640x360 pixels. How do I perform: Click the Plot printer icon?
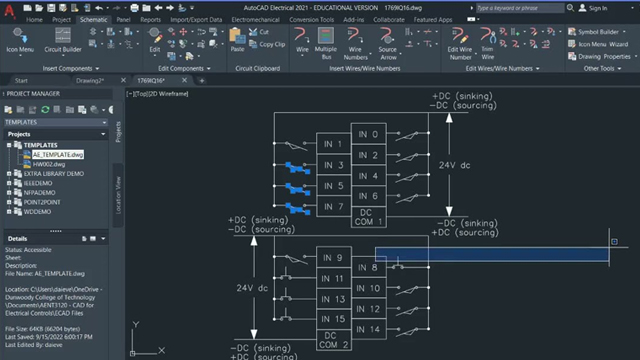coord(134,8)
